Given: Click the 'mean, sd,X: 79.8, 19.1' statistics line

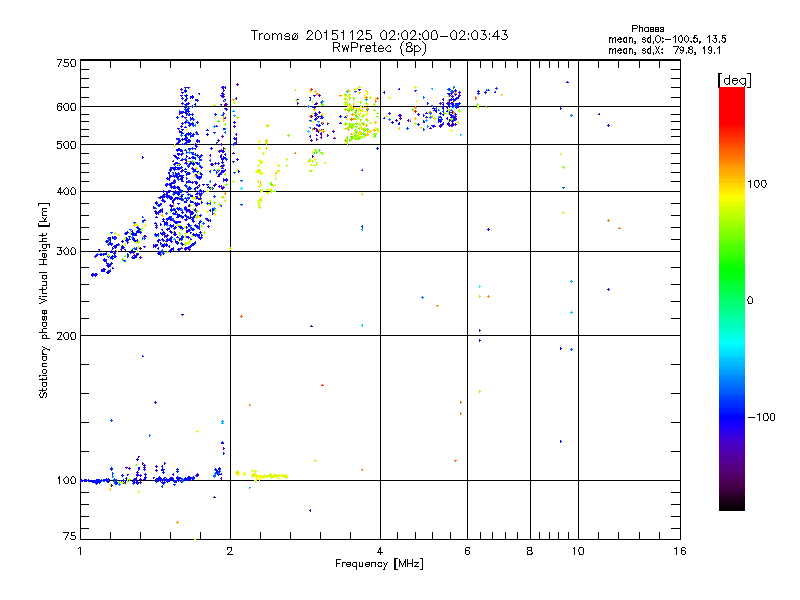Looking at the screenshot, I should [x=664, y=50].
